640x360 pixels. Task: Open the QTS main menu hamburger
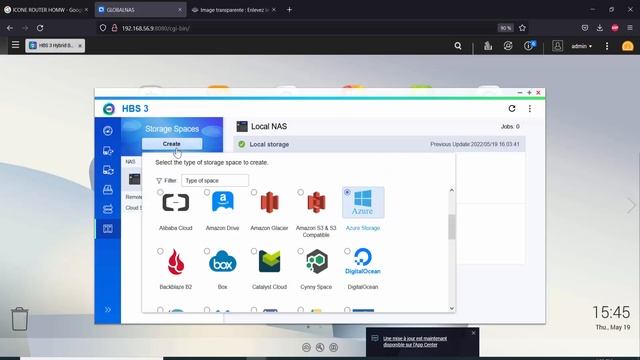click(x=16, y=44)
